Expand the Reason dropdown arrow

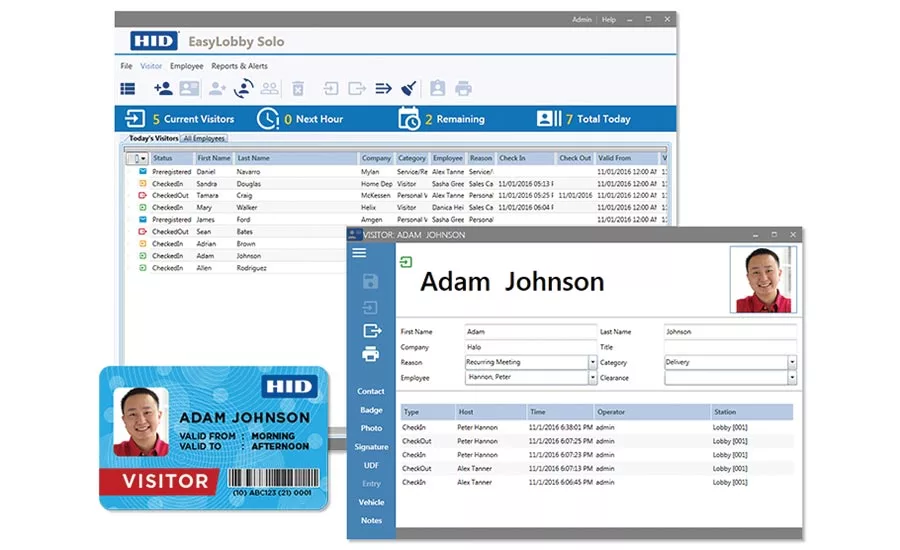click(x=592, y=362)
